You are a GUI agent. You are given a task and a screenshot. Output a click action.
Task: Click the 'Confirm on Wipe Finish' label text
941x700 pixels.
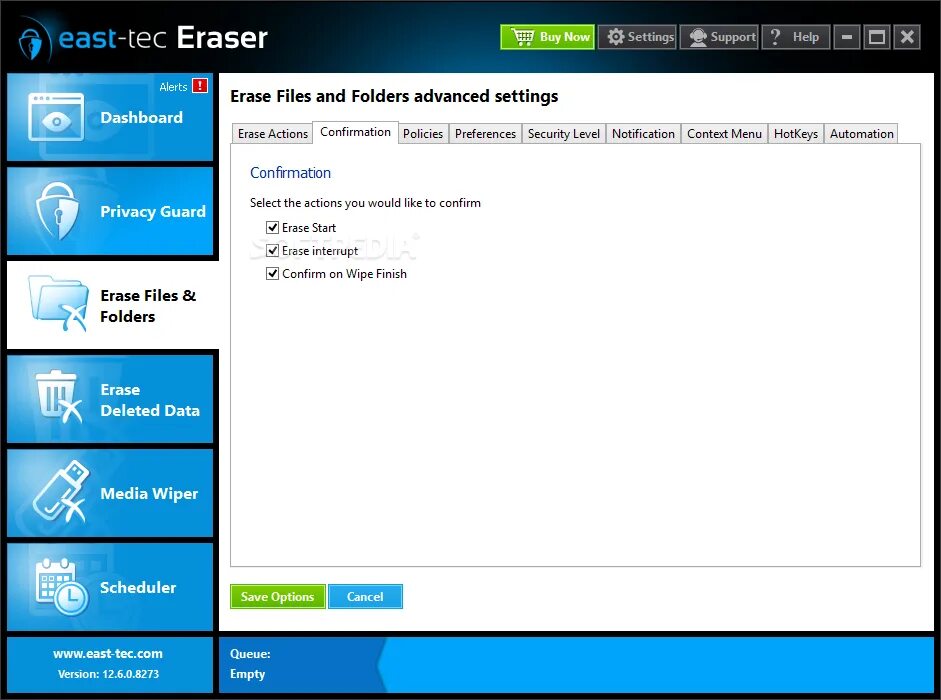344,274
